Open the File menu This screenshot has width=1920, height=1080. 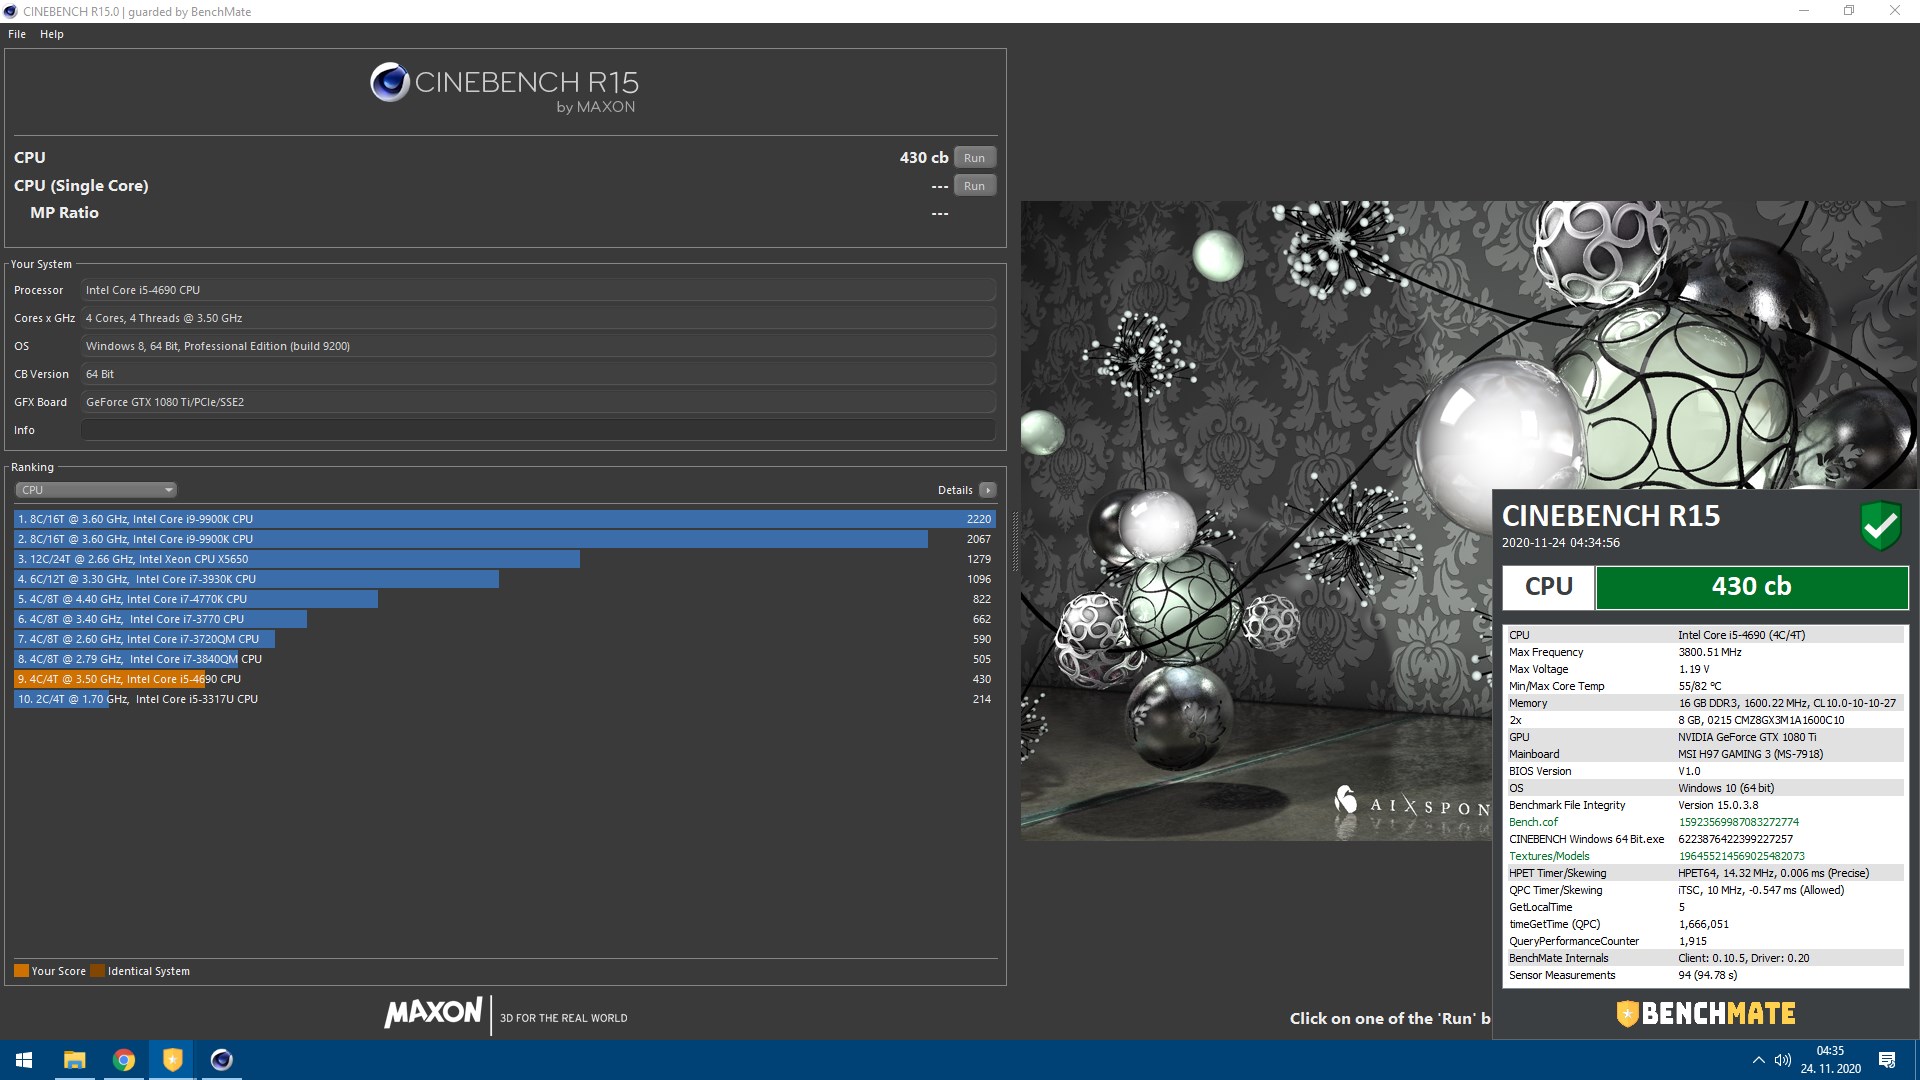coord(17,34)
